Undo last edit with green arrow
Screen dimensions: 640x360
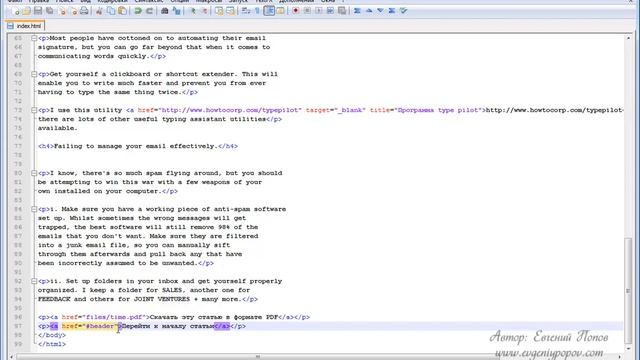[138, 11]
